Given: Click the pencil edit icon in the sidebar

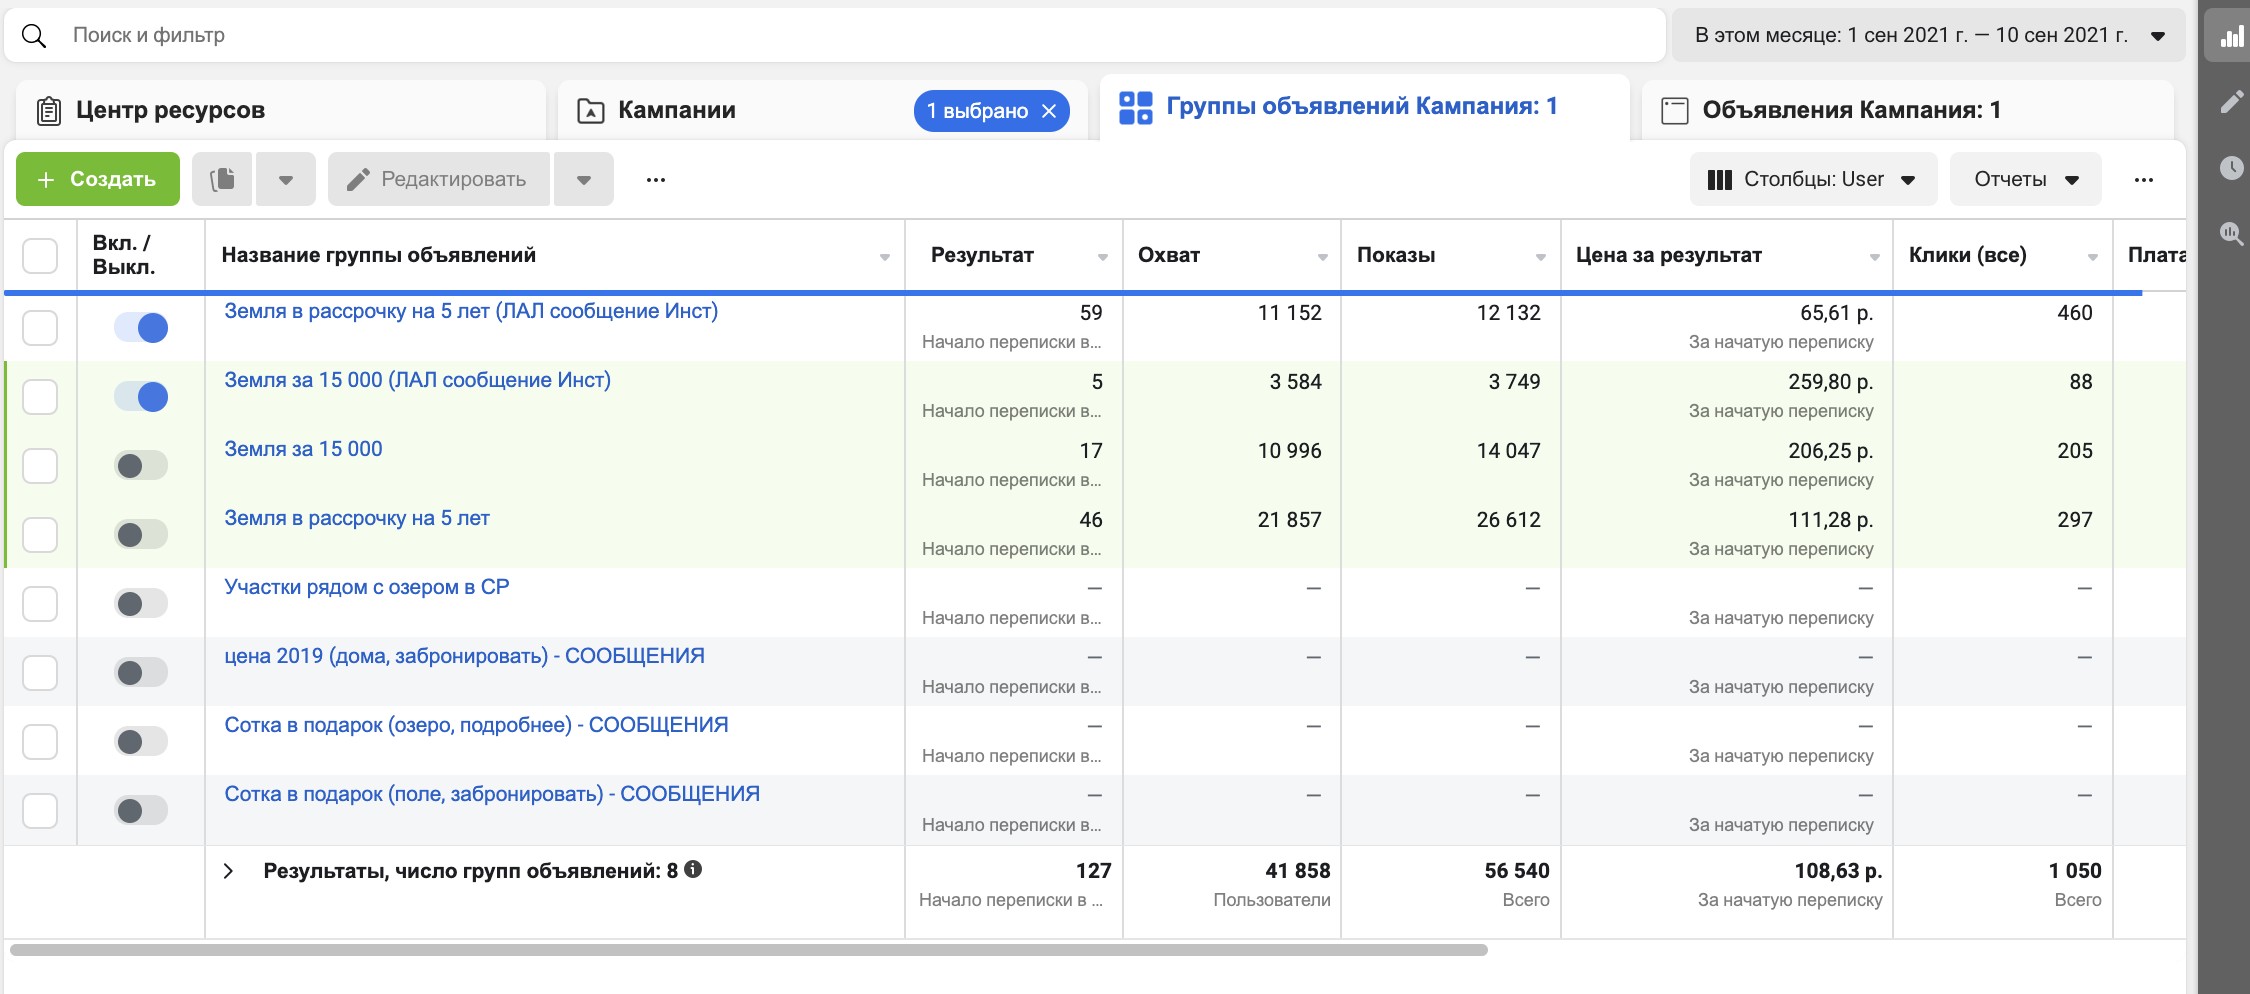Looking at the screenshot, I should coord(2231,102).
